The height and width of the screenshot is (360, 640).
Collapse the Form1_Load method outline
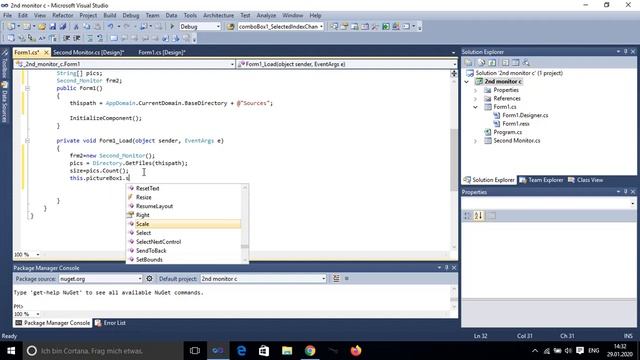click(x=27, y=140)
